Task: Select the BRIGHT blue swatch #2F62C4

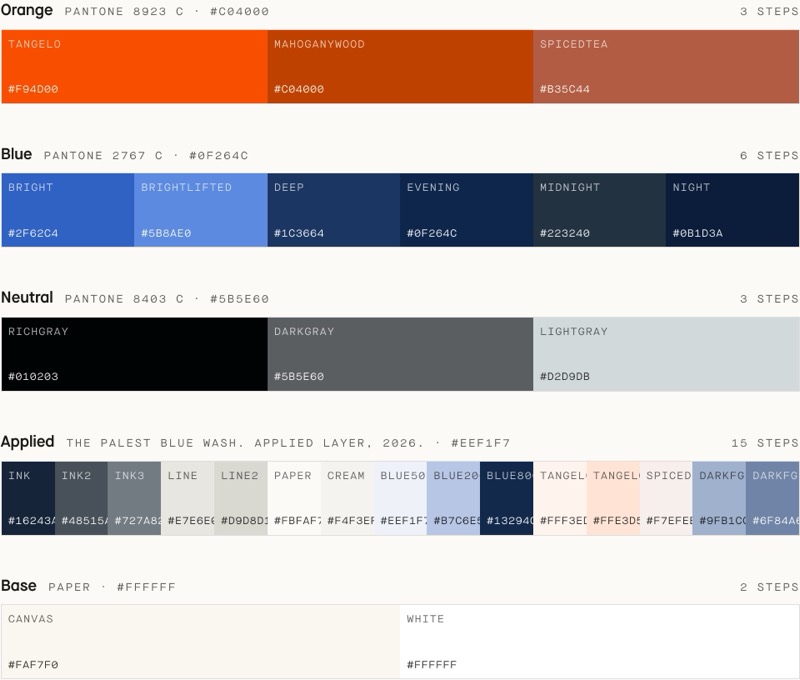Action: [x=68, y=210]
